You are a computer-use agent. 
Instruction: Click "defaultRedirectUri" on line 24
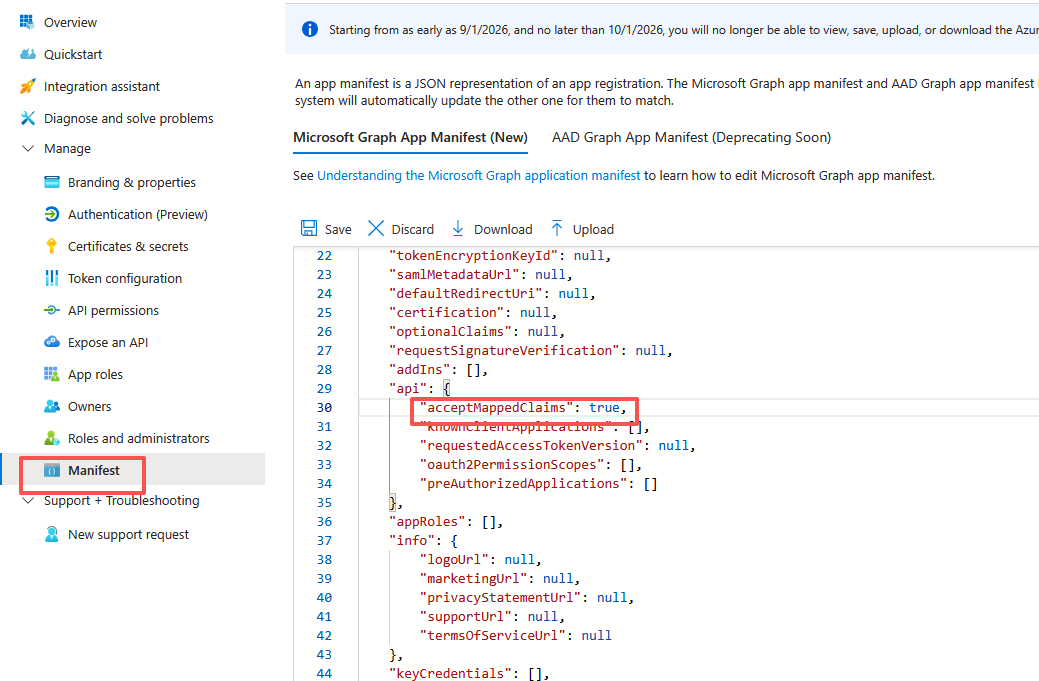466,293
